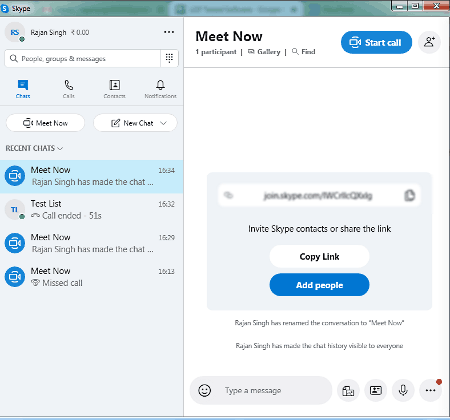Click the ₹ 0.00 Skype credit balance
Image resolution: width=450 pixels, height=420 pixels.
point(80,32)
